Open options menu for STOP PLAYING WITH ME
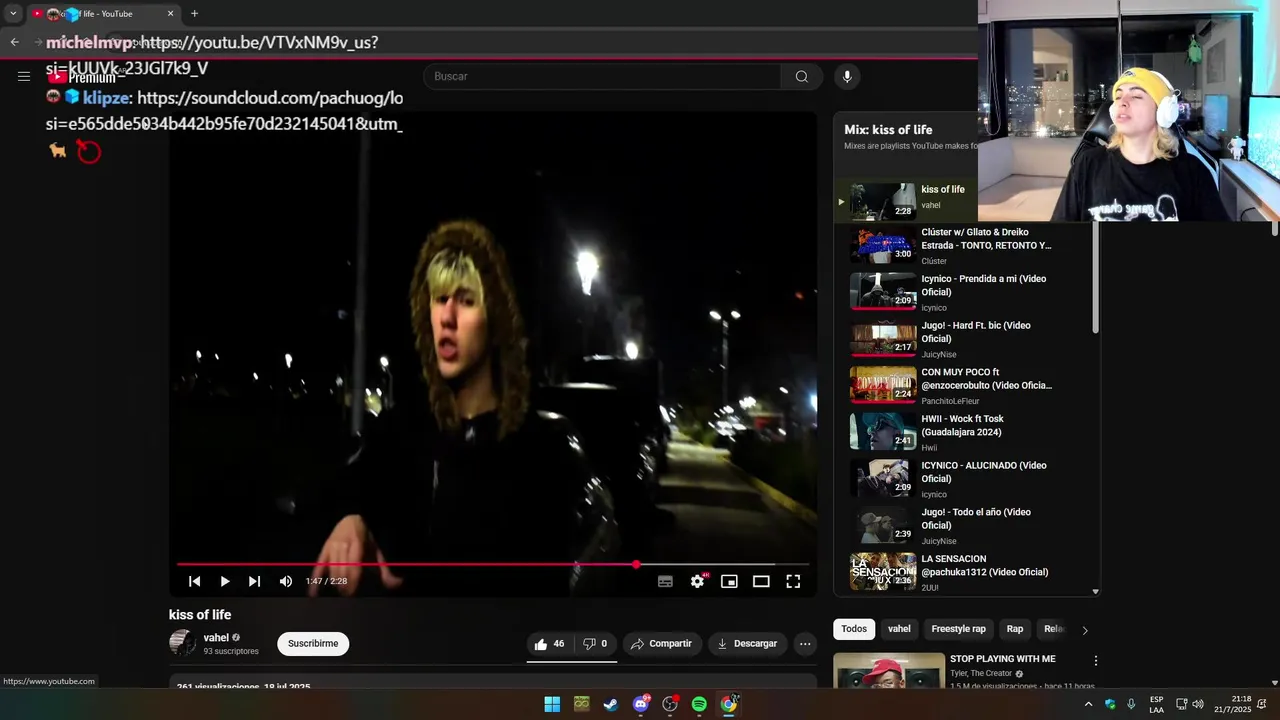 click(x=1096, y=661)
